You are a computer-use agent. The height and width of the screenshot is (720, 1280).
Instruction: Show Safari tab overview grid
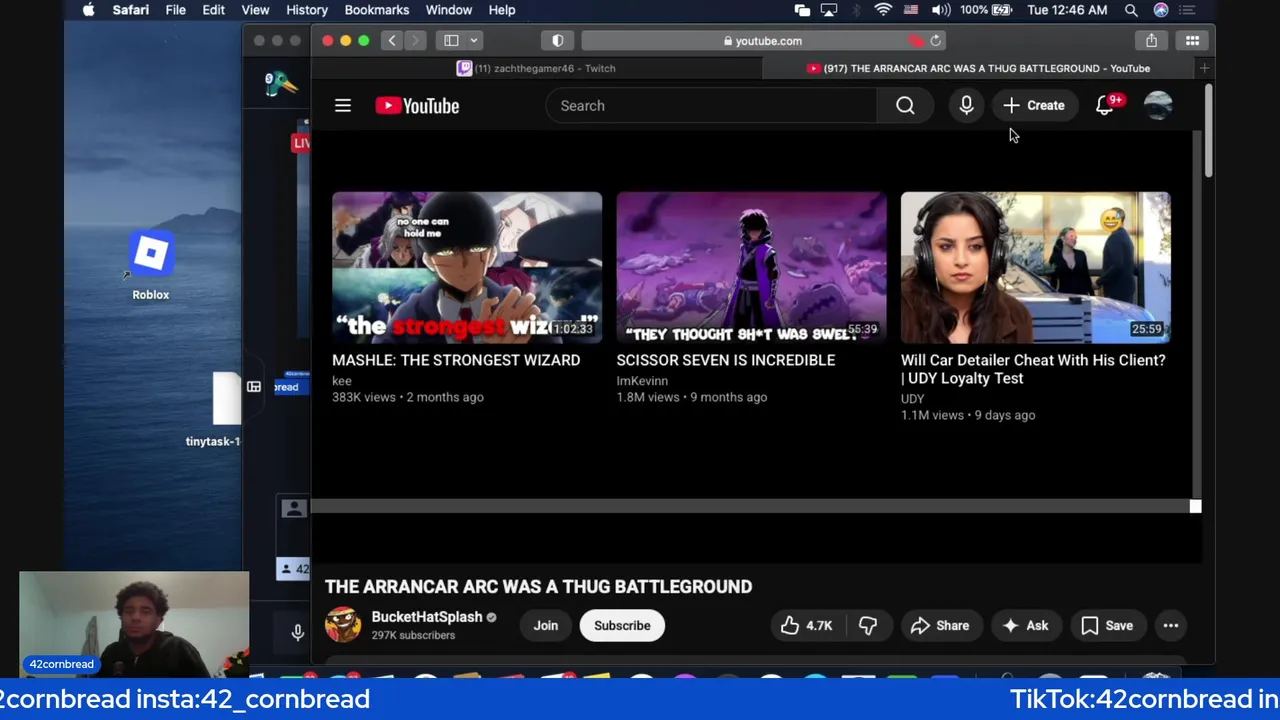pos(1193,41)
